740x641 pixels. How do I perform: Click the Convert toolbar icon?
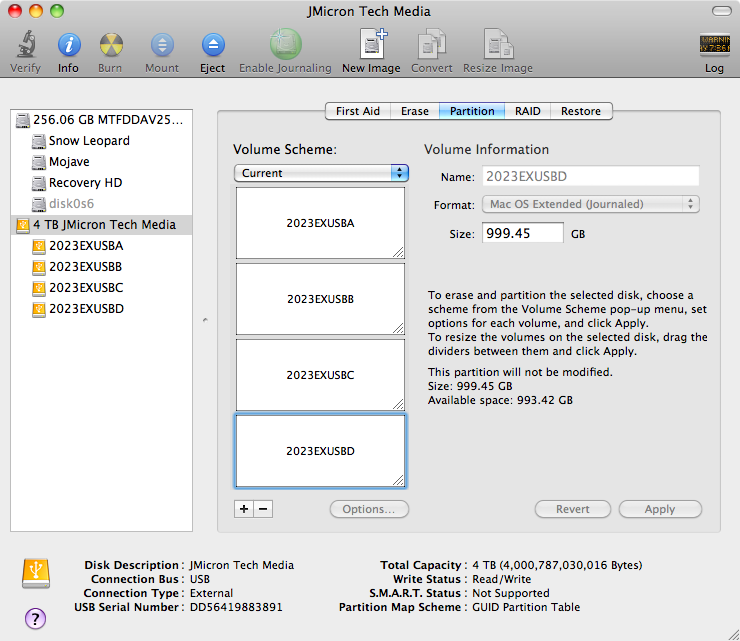432,44
